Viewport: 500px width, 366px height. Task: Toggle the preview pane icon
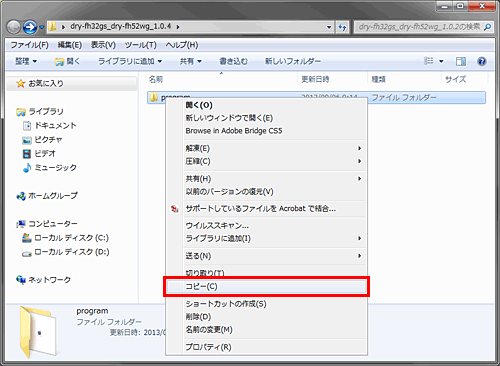tap(461, 61)
